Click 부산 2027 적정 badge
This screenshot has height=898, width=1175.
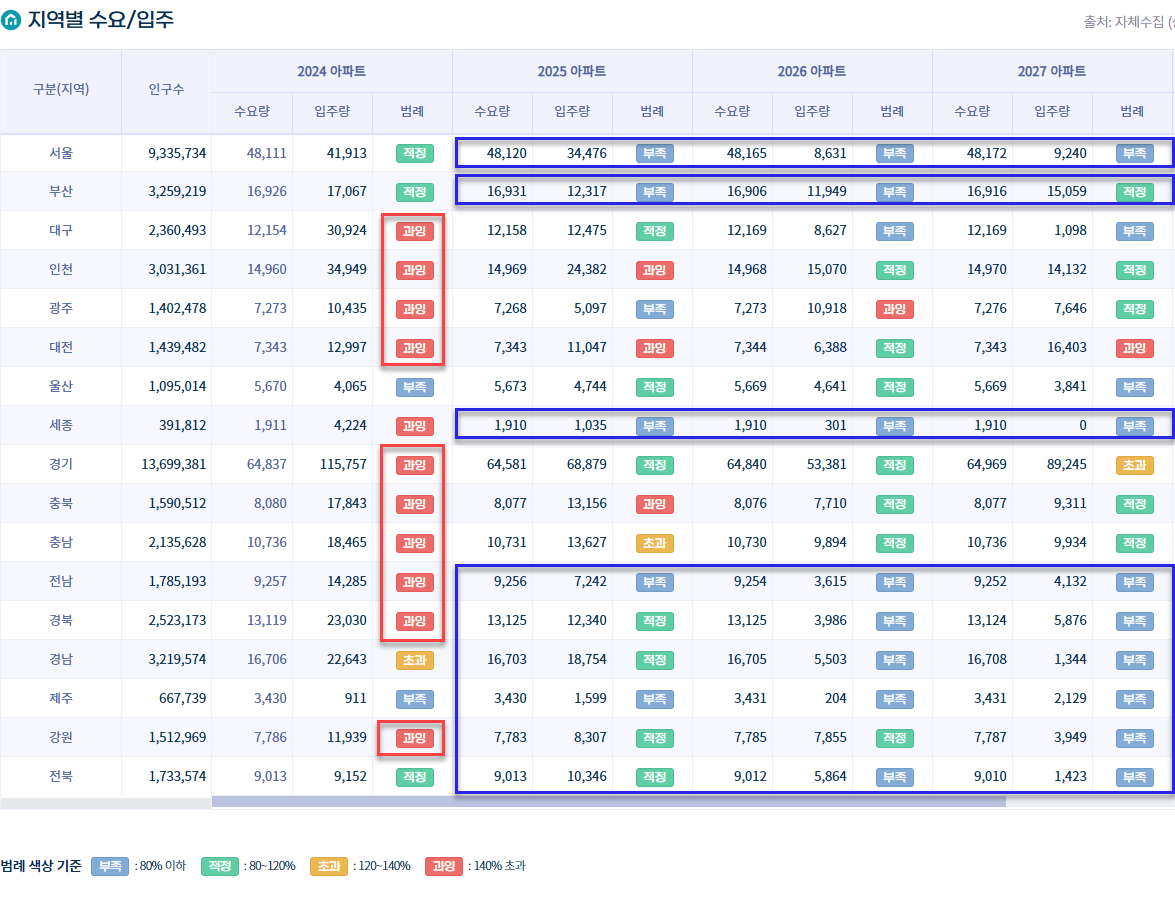1135,192
